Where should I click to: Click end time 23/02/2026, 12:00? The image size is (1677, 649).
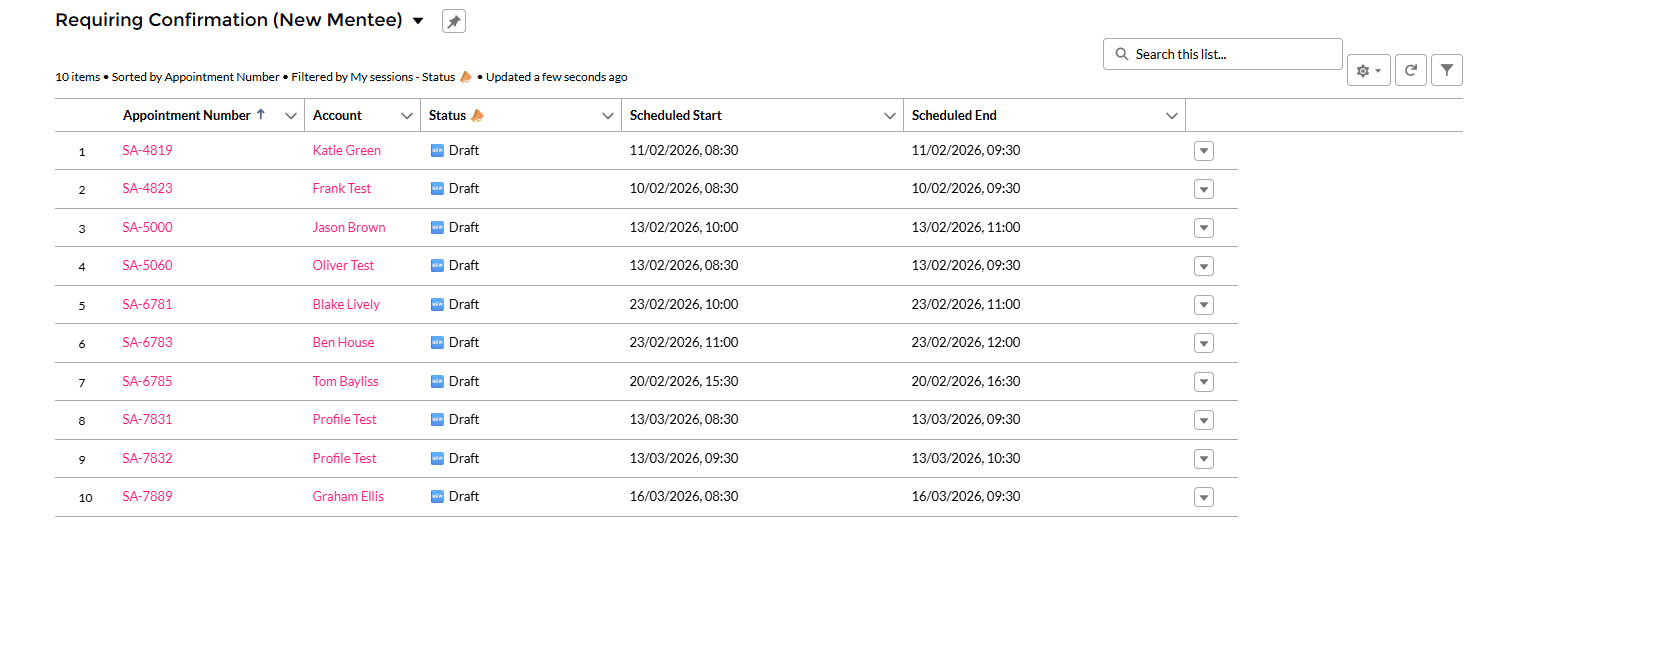(966, 342)
